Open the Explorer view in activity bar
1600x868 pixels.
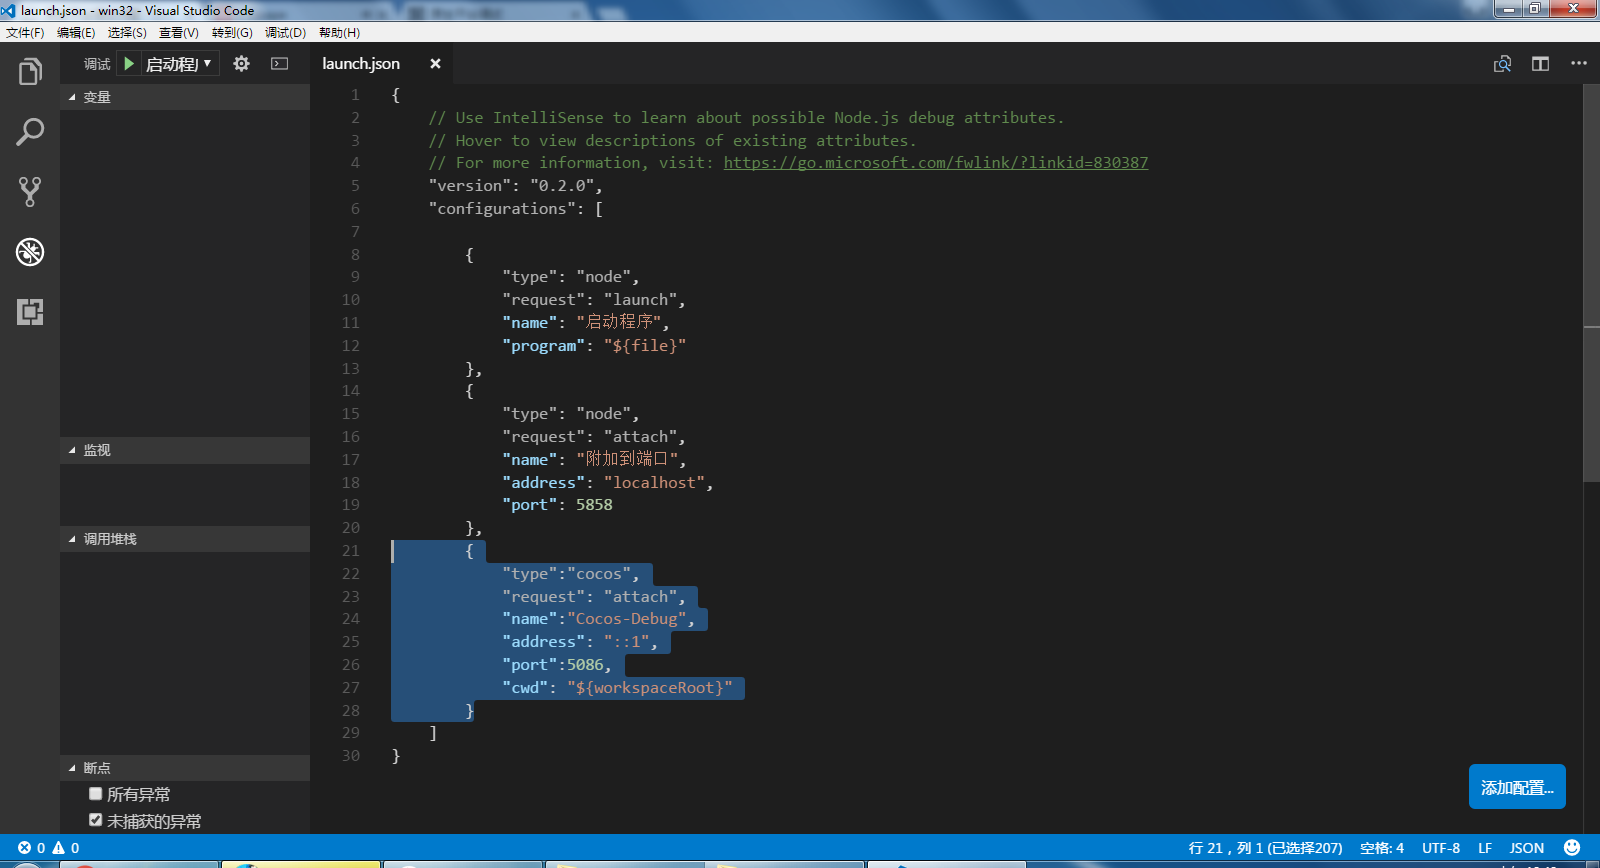pyautogui.click(x=30, y=72)
